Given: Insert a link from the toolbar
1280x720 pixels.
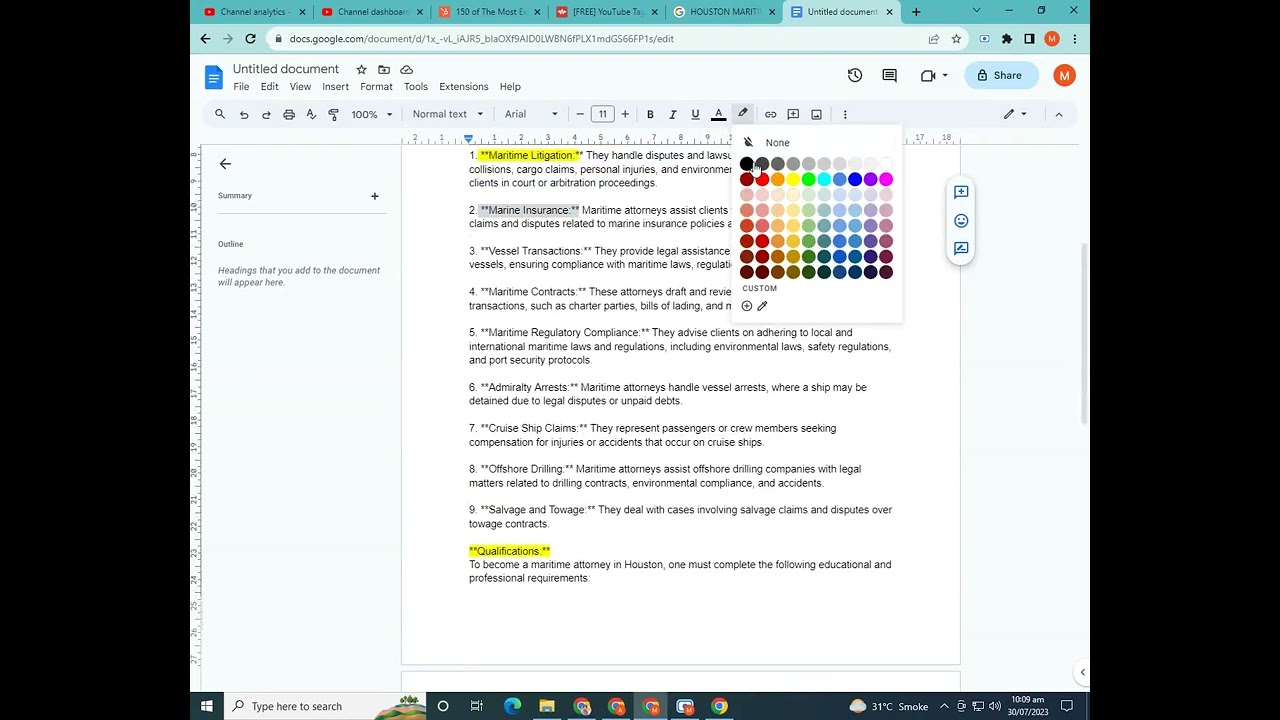Looking at the screenshot, I should (x=770, y=114).
